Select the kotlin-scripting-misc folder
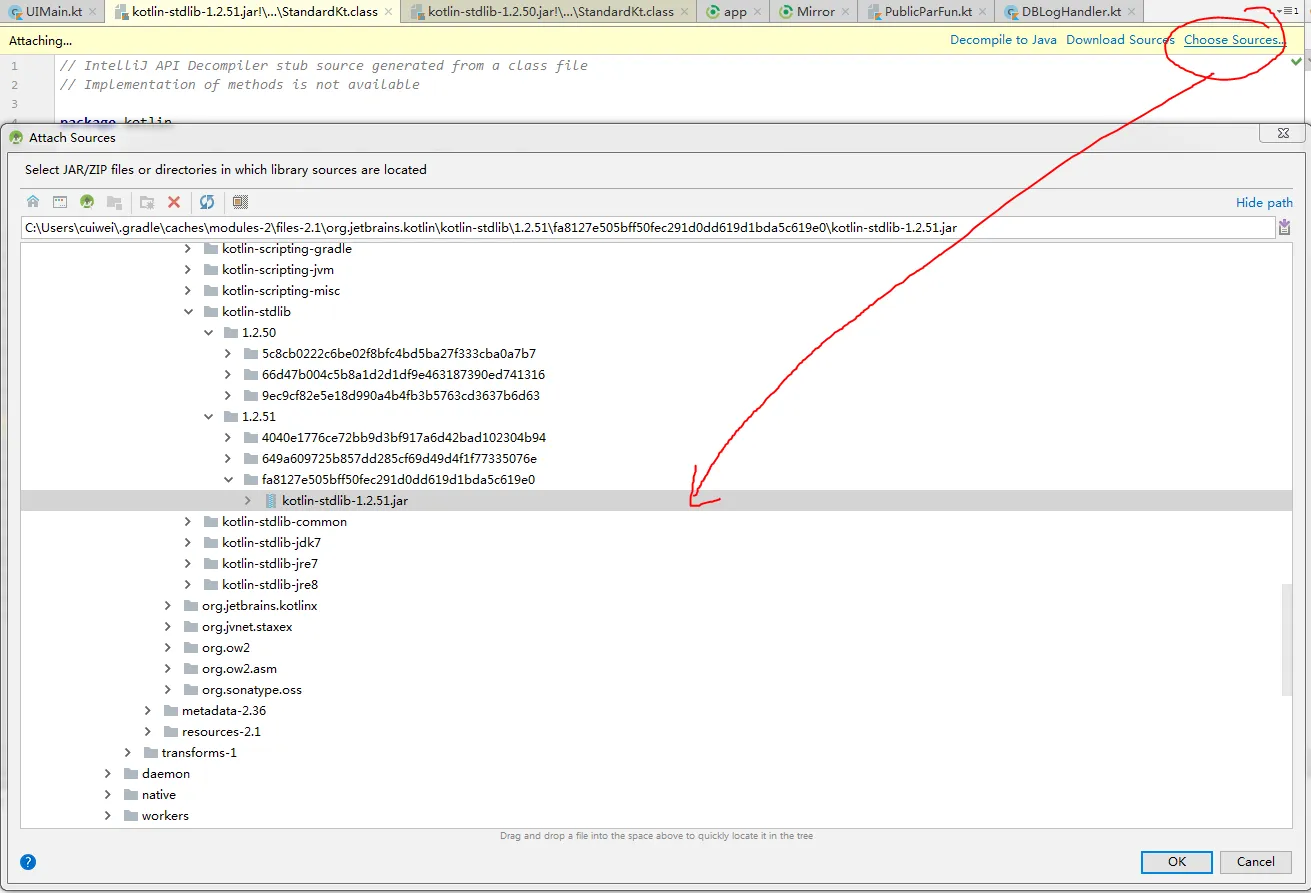 [281, 290]
